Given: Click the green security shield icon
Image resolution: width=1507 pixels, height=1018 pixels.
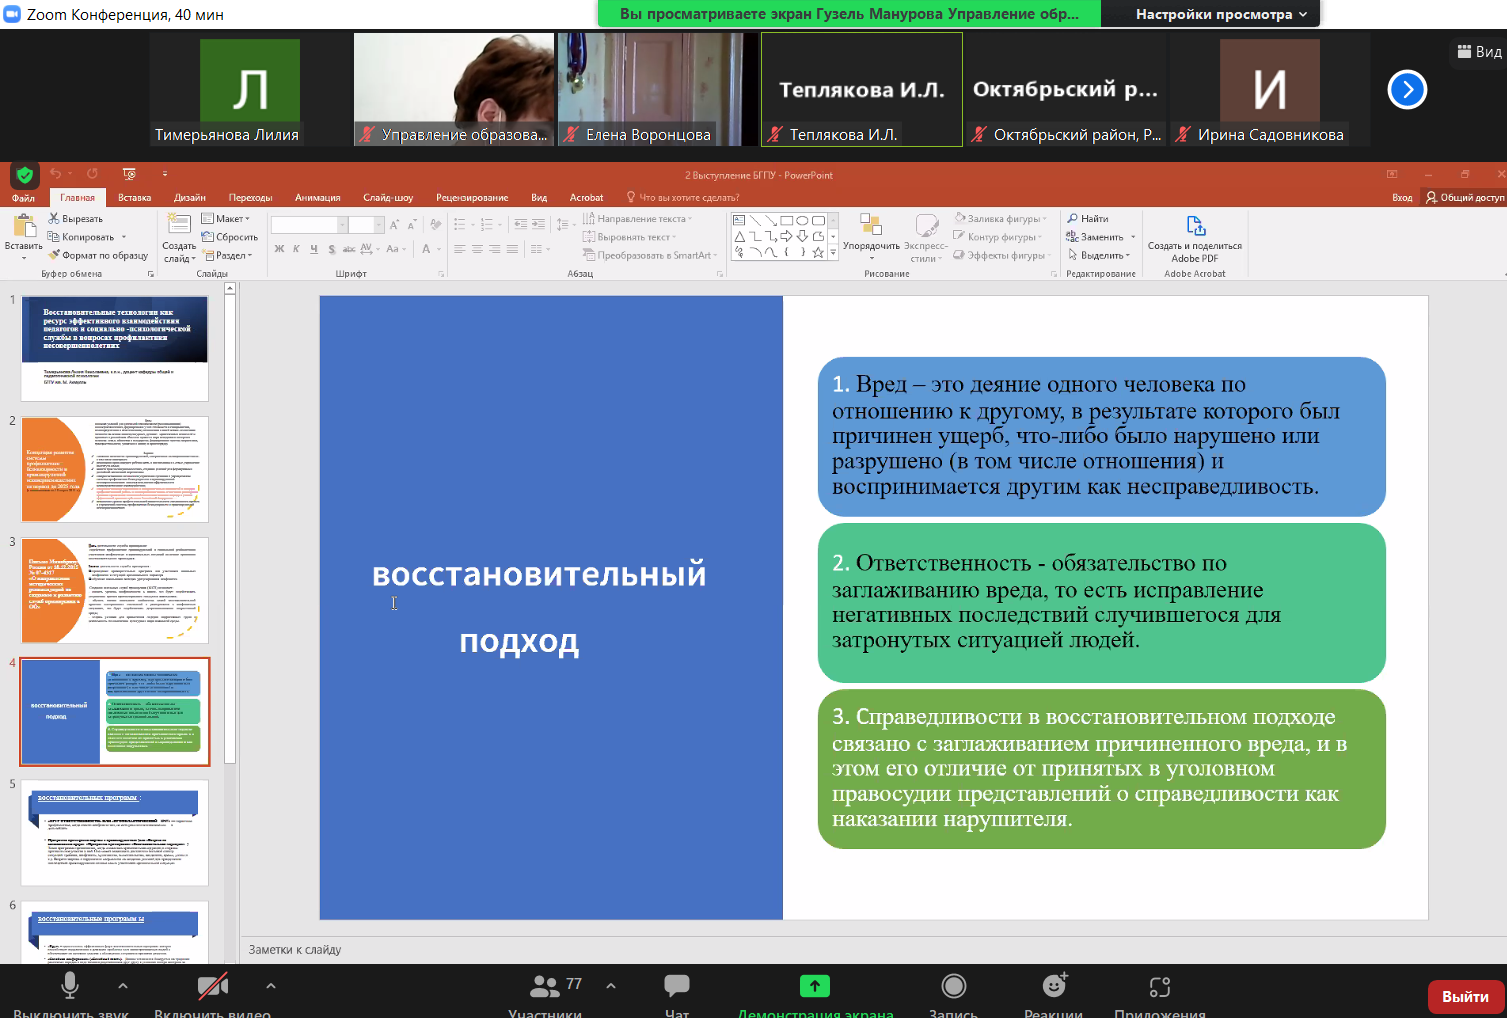Looking at the screenshot, I should pyautogui.click(x=25, y=175).
